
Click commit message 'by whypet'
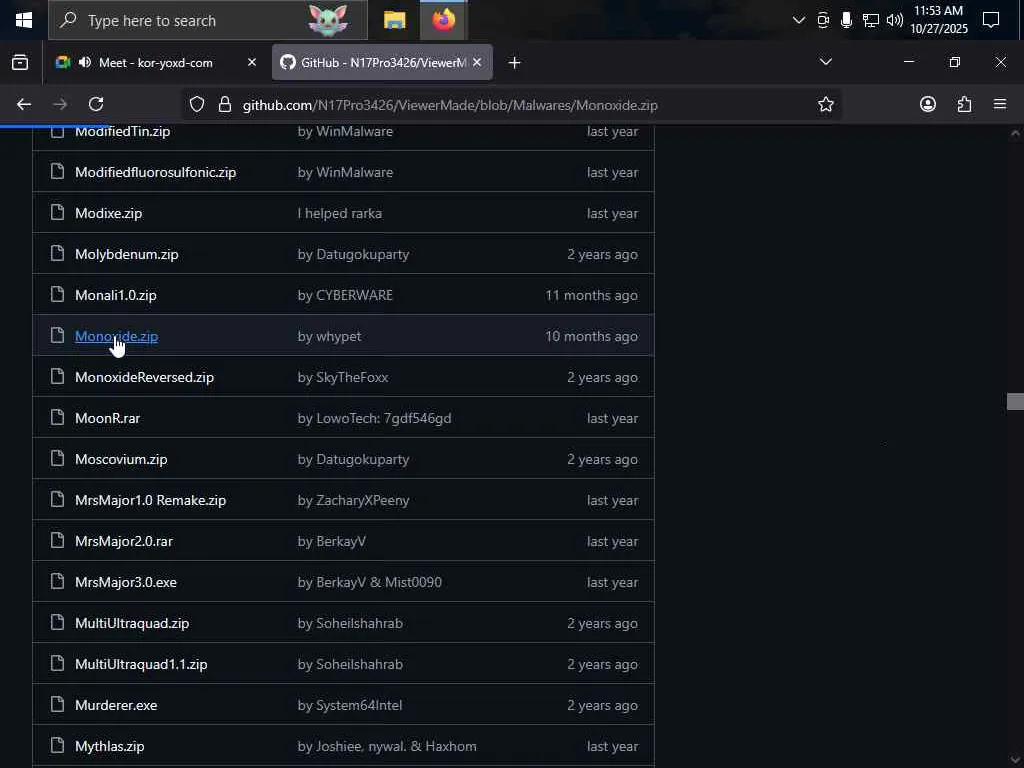point(329,336)
